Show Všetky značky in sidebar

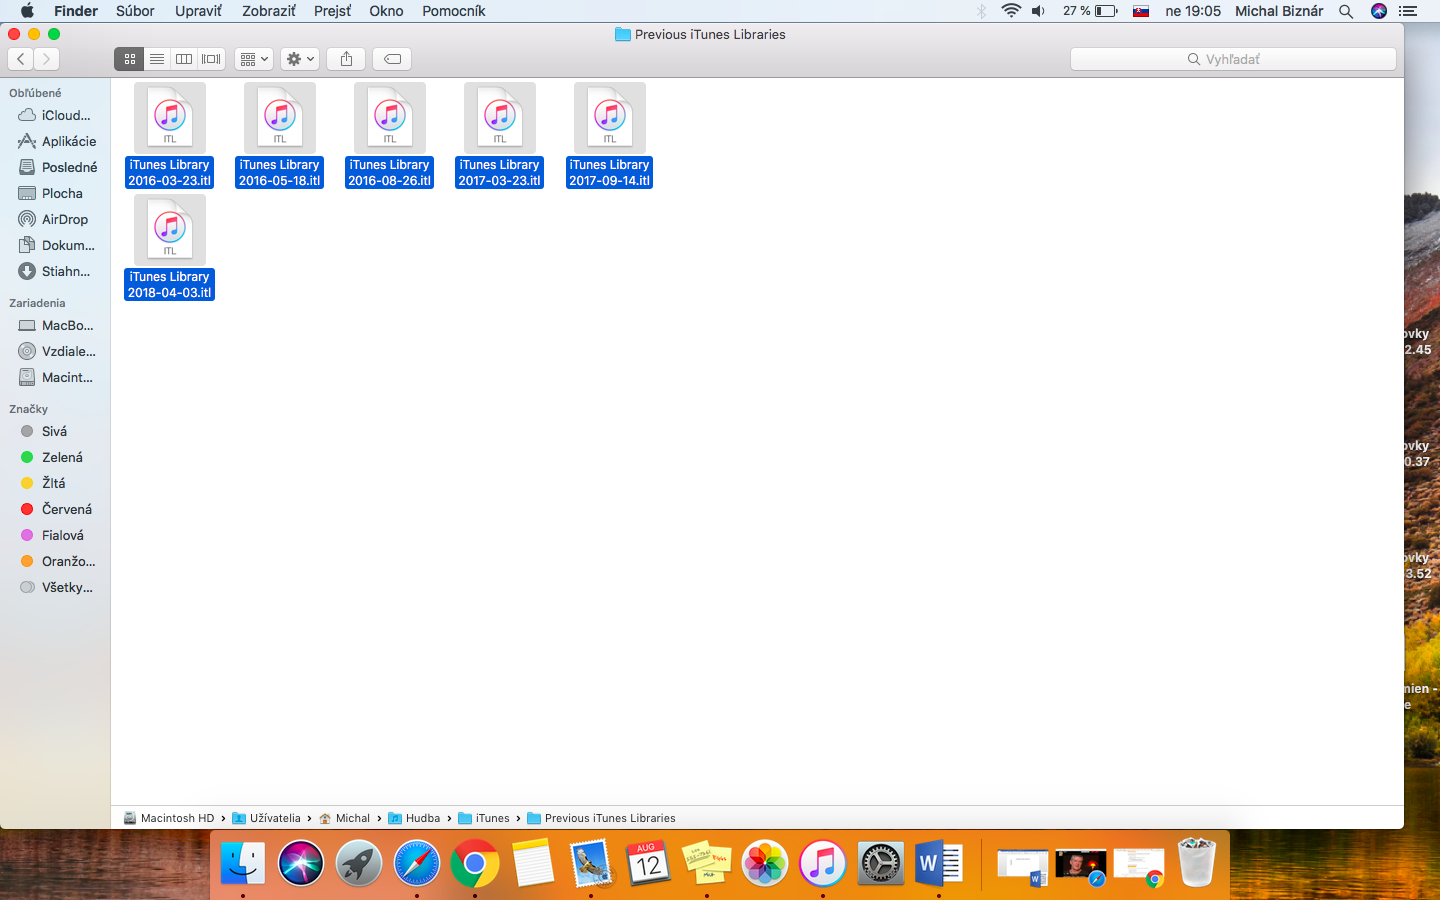(55, 587)
